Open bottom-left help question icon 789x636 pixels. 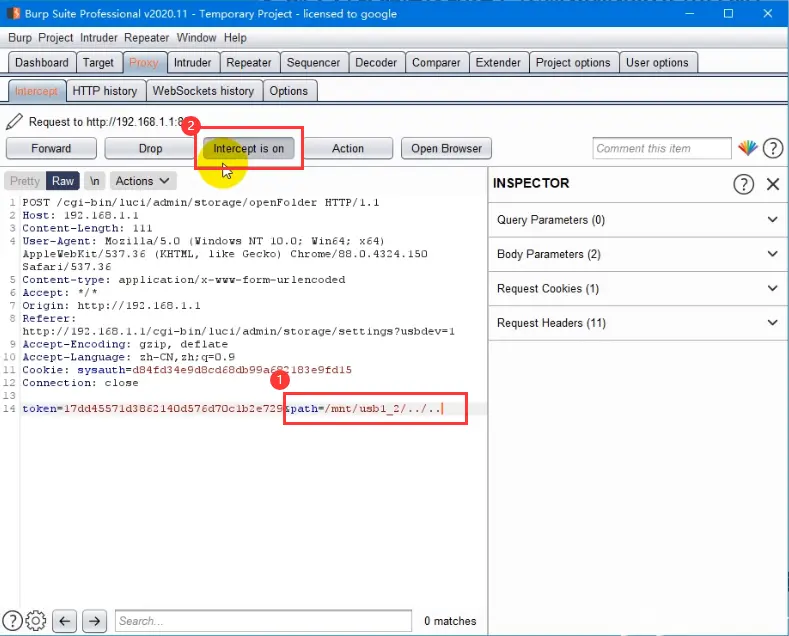(x=12, y=620)
